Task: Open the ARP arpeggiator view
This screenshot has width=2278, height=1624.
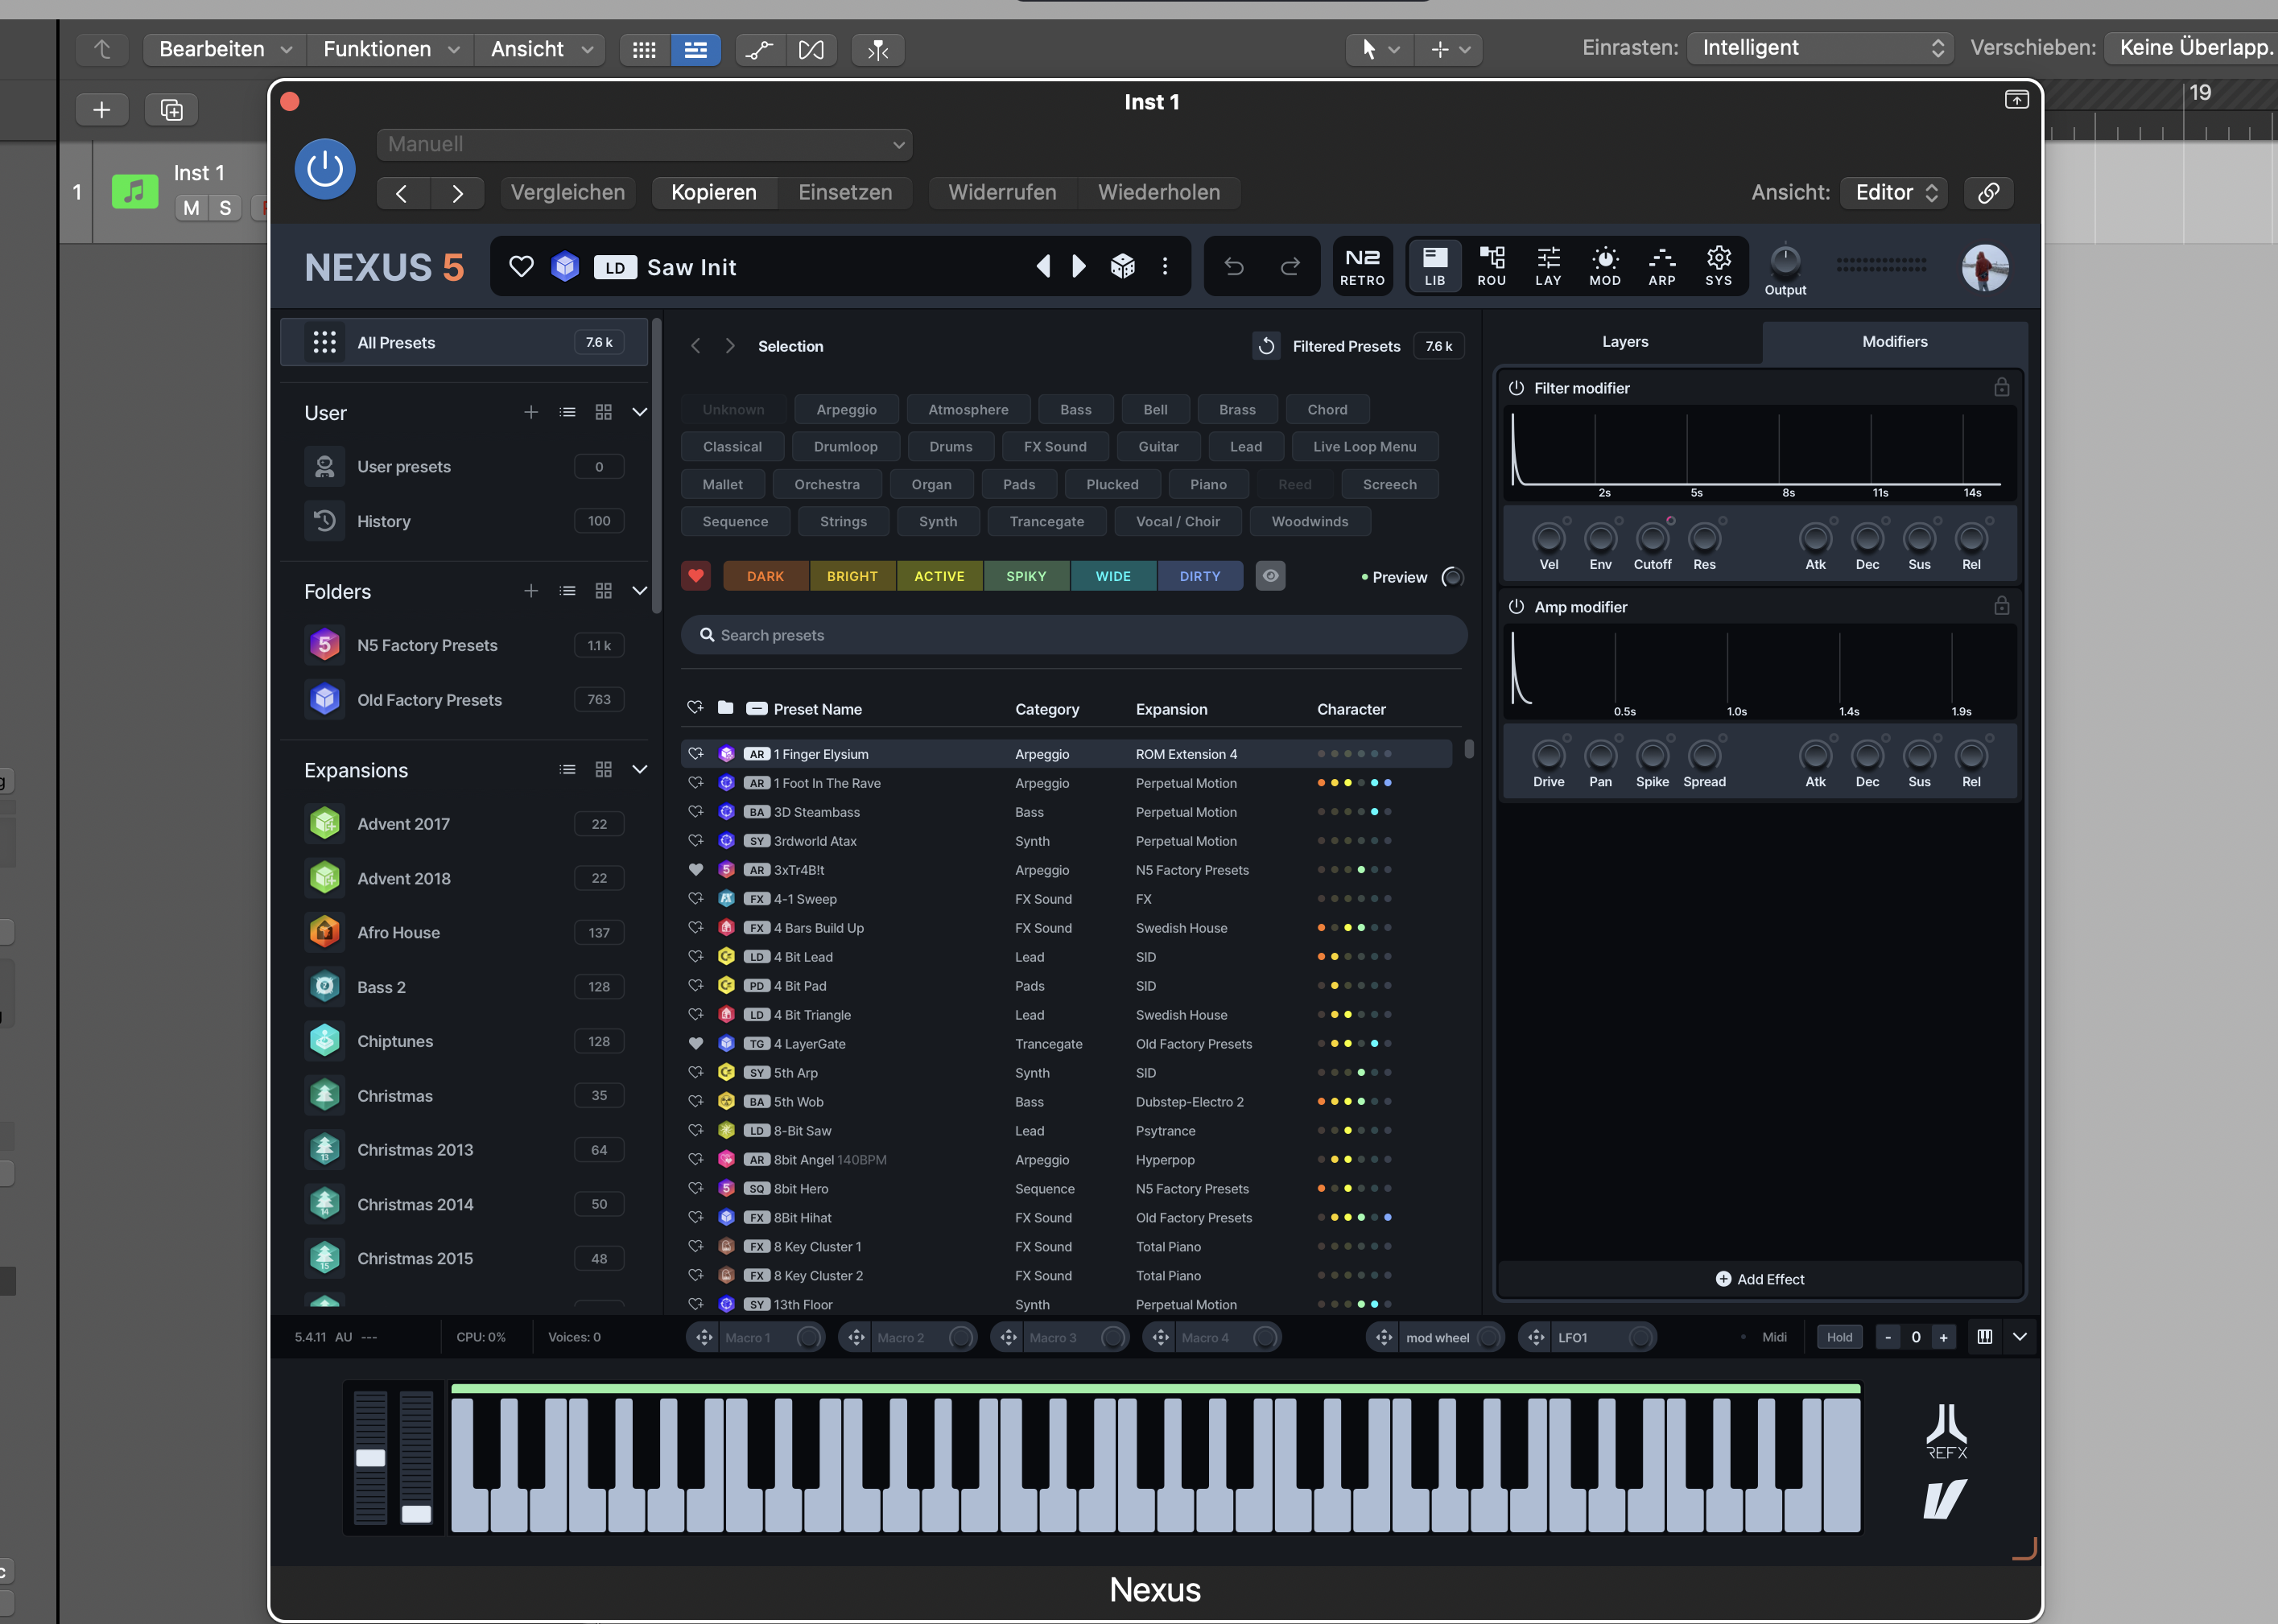Action: click(1662, 267)
